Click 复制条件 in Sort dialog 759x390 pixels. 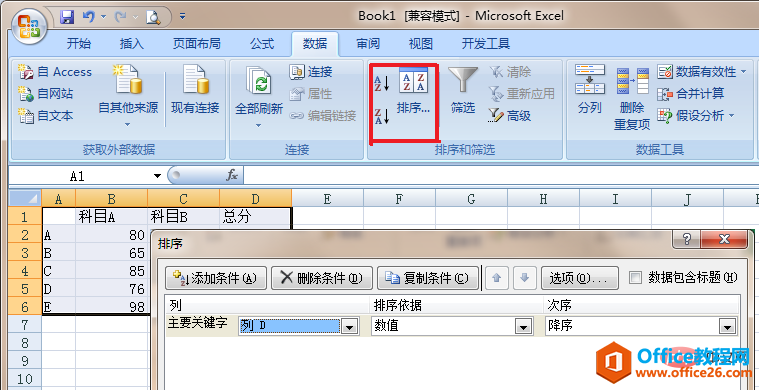click(x=427, y=278)
